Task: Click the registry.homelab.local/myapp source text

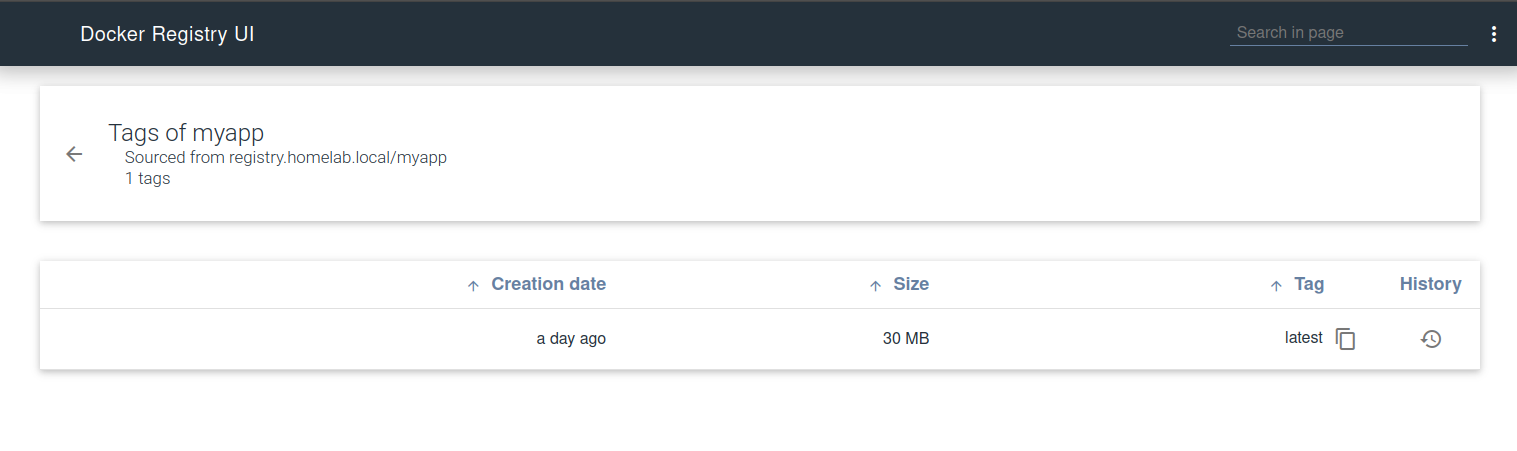Action: coord(337,158)
